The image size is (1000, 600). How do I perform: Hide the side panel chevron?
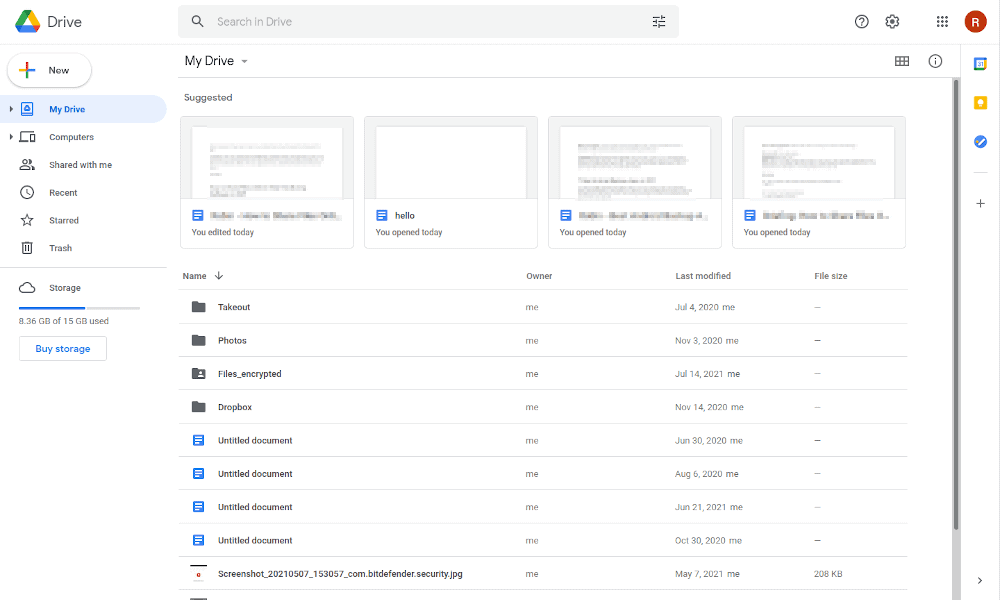click(980, 580)
